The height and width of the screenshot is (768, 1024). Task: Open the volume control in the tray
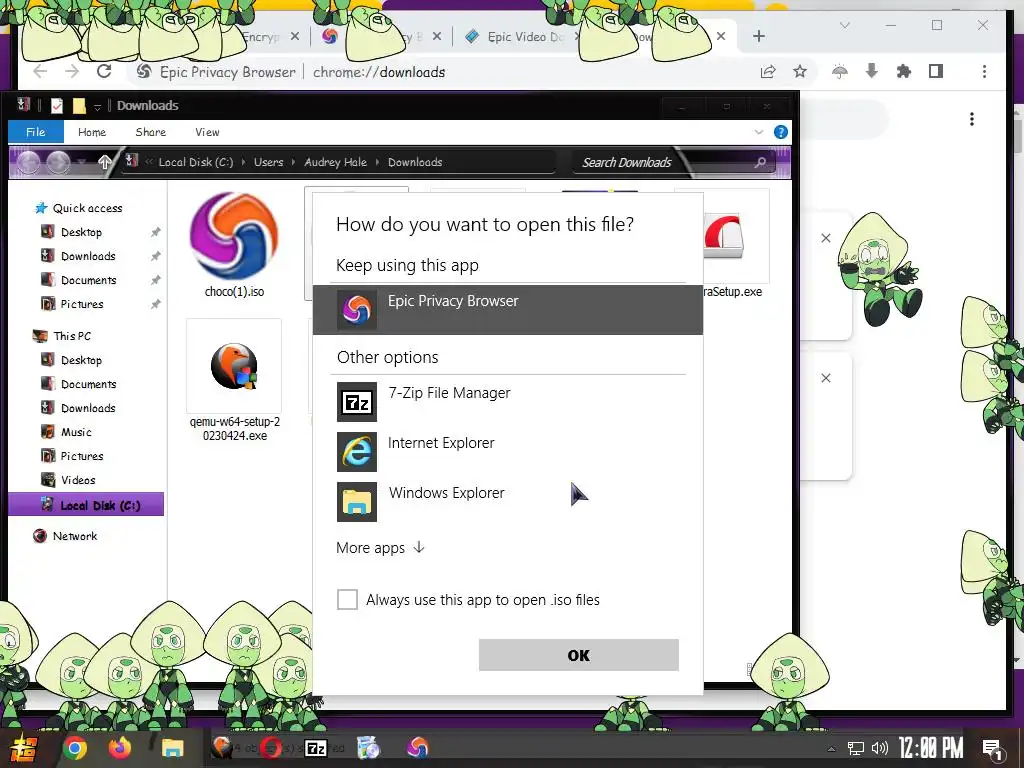click(880, 748)
